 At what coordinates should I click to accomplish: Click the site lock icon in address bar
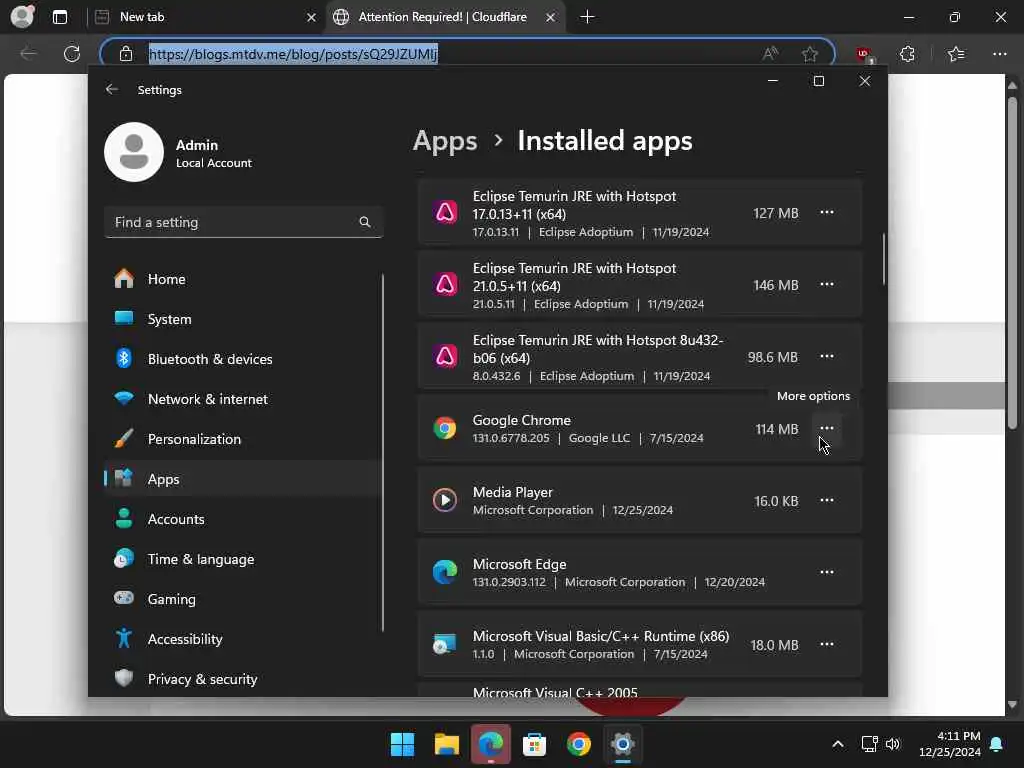pyautogui.click(x=126, y=54)
